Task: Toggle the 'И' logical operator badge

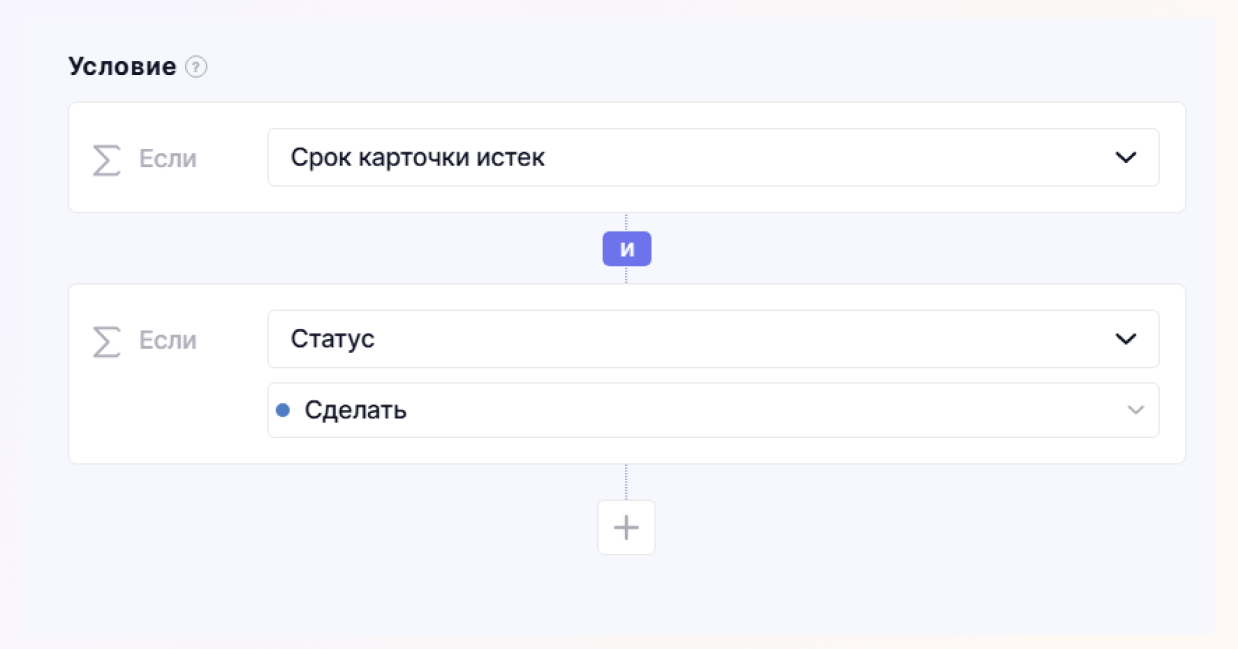Action: [626, 249]
